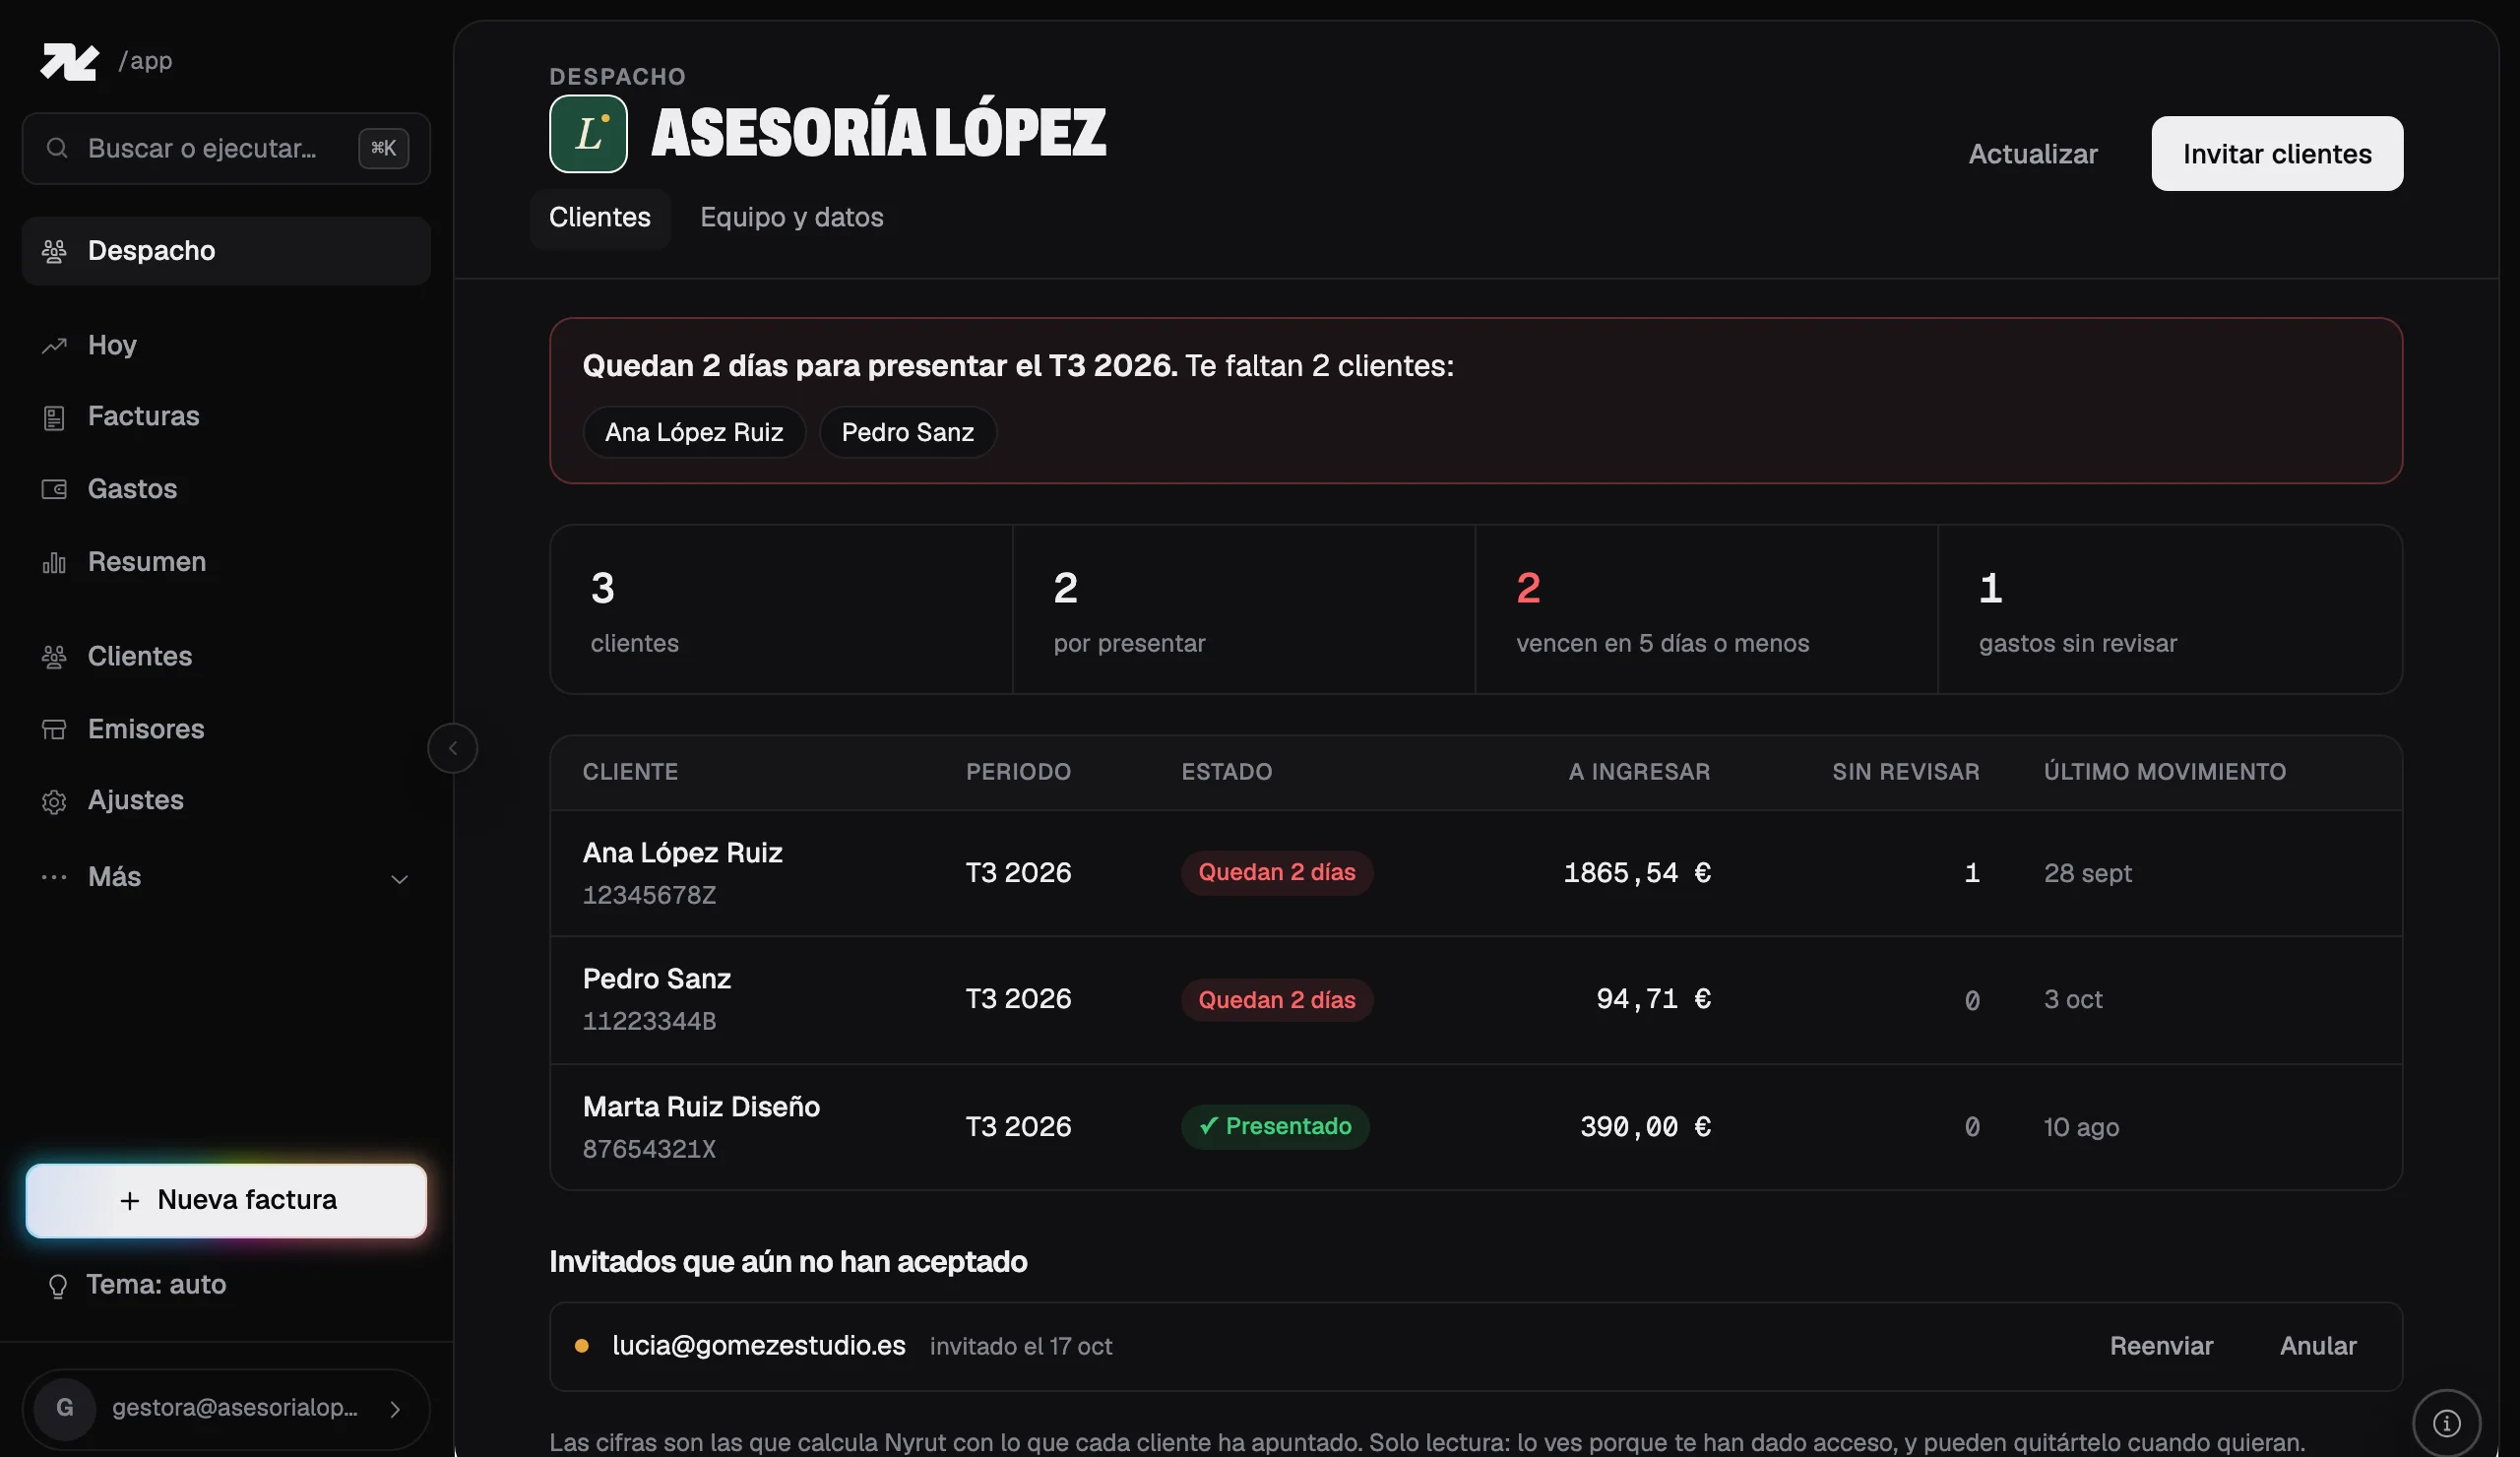Viewport: 2520px width, 1457px height.
Task: Click the Asesoría López green L avatar
Action: click(x=588, y=134)
